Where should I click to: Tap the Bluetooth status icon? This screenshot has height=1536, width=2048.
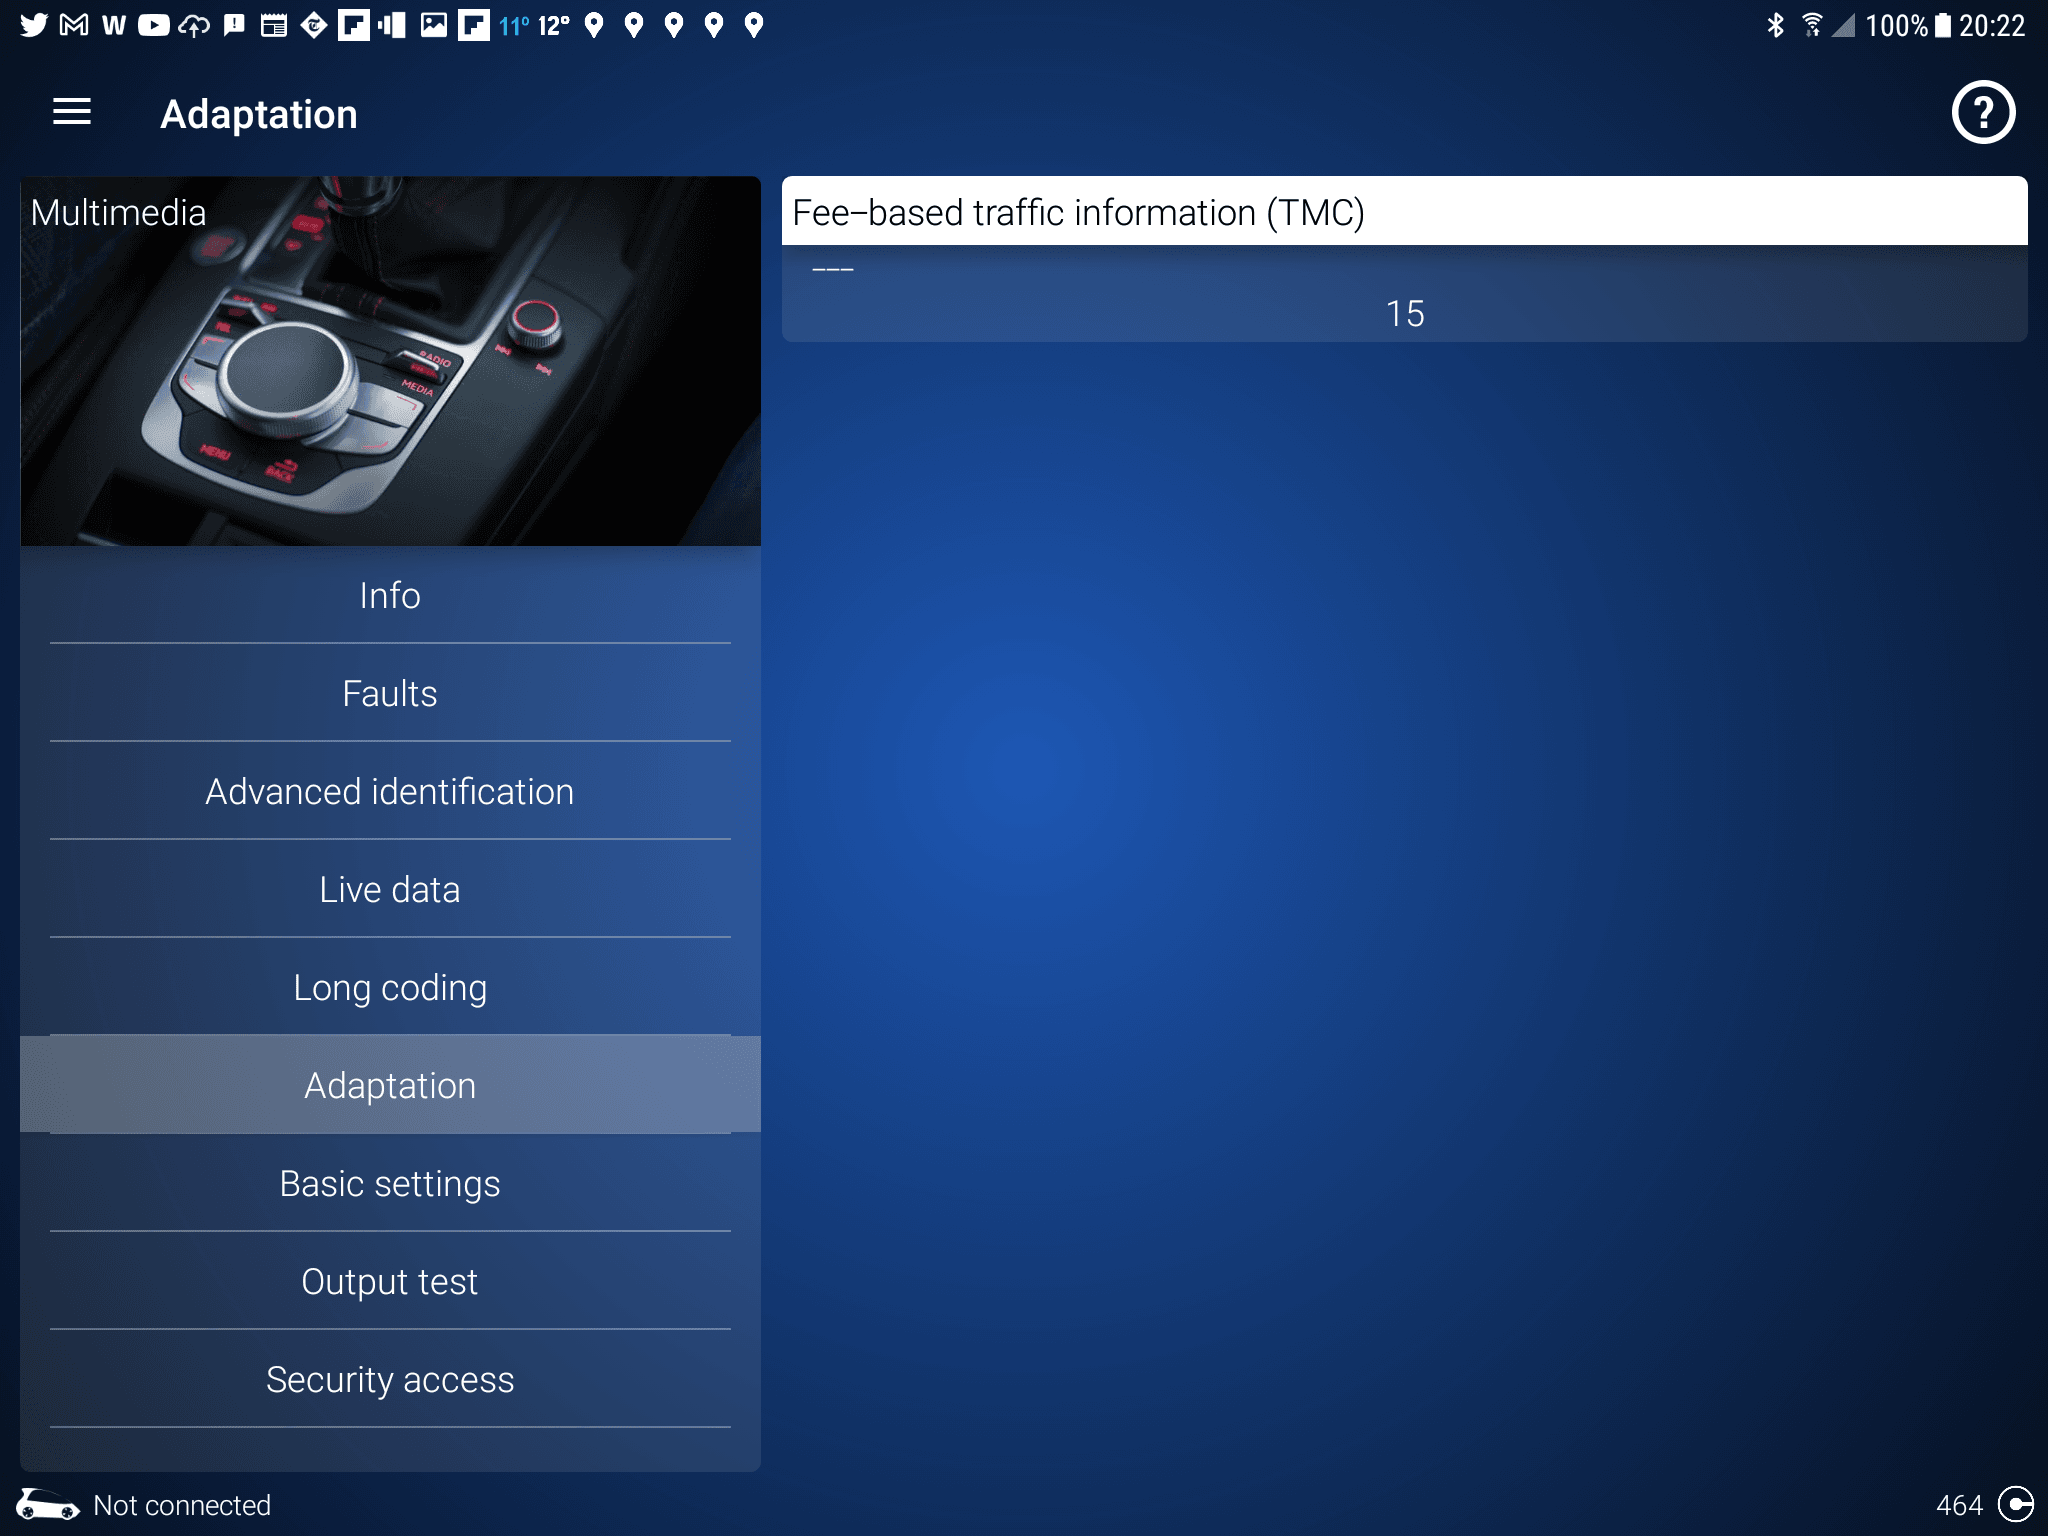click(x=1775, y=25)
